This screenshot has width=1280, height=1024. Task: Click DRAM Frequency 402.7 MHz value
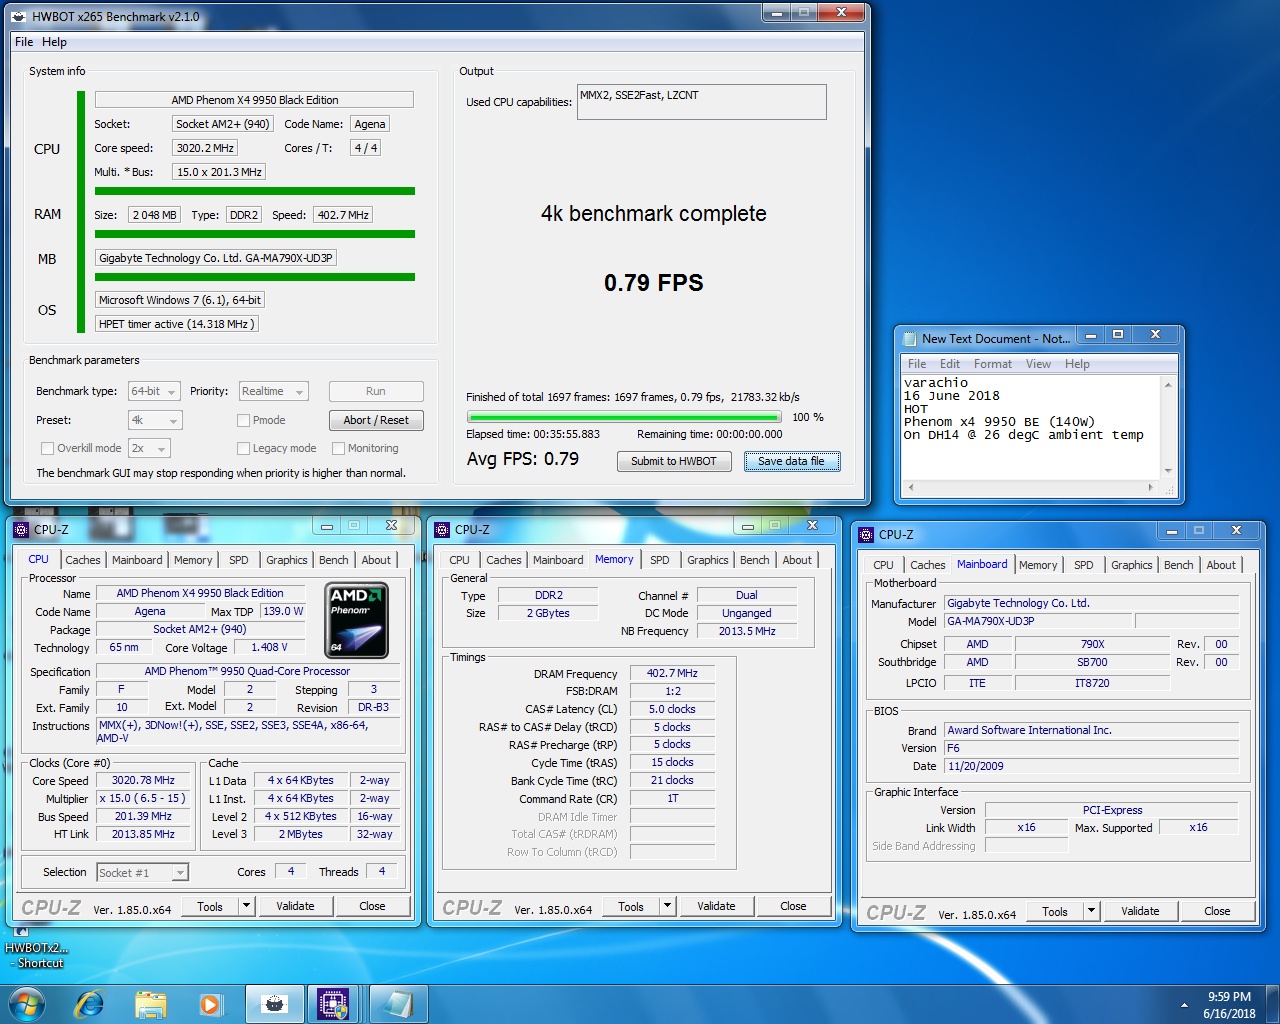click(x=672, y=673)
